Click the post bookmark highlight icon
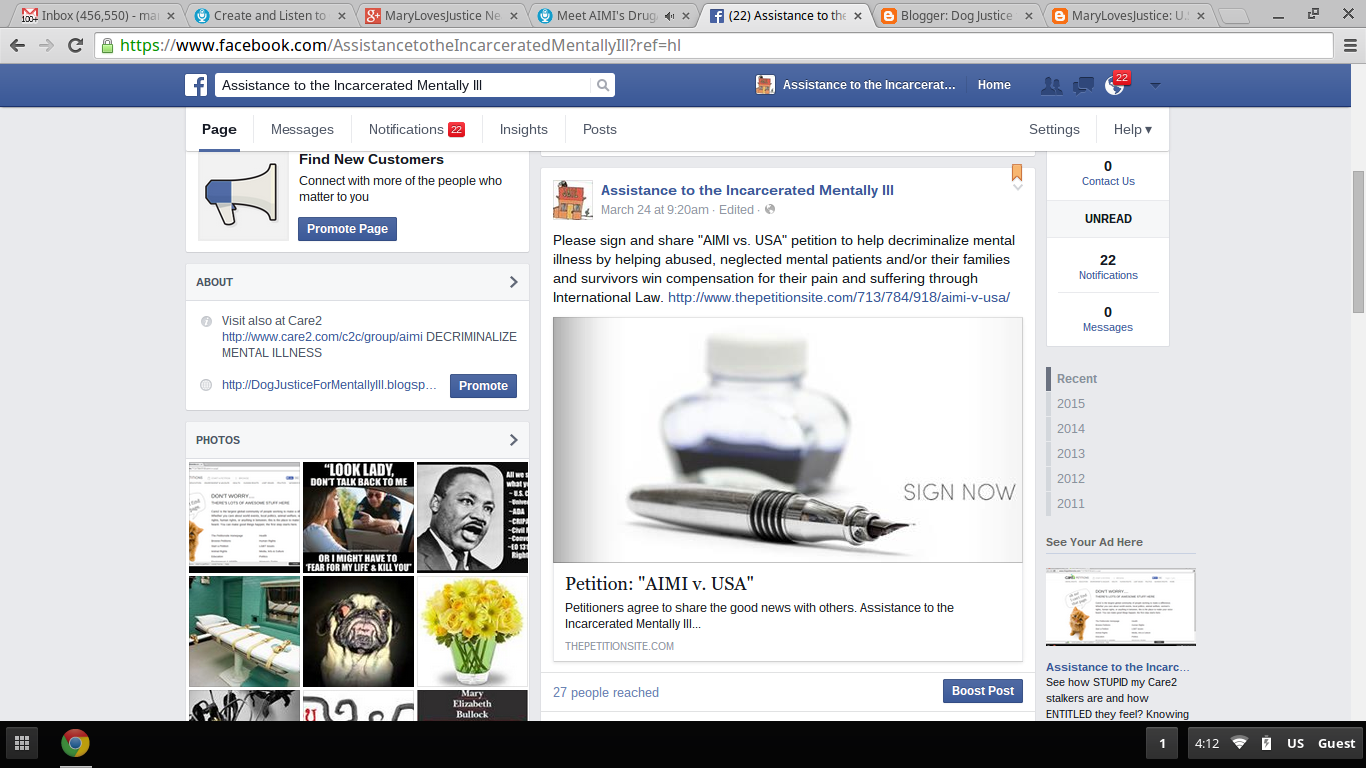Screen dimensions: 1366x768 (1017, 172)
